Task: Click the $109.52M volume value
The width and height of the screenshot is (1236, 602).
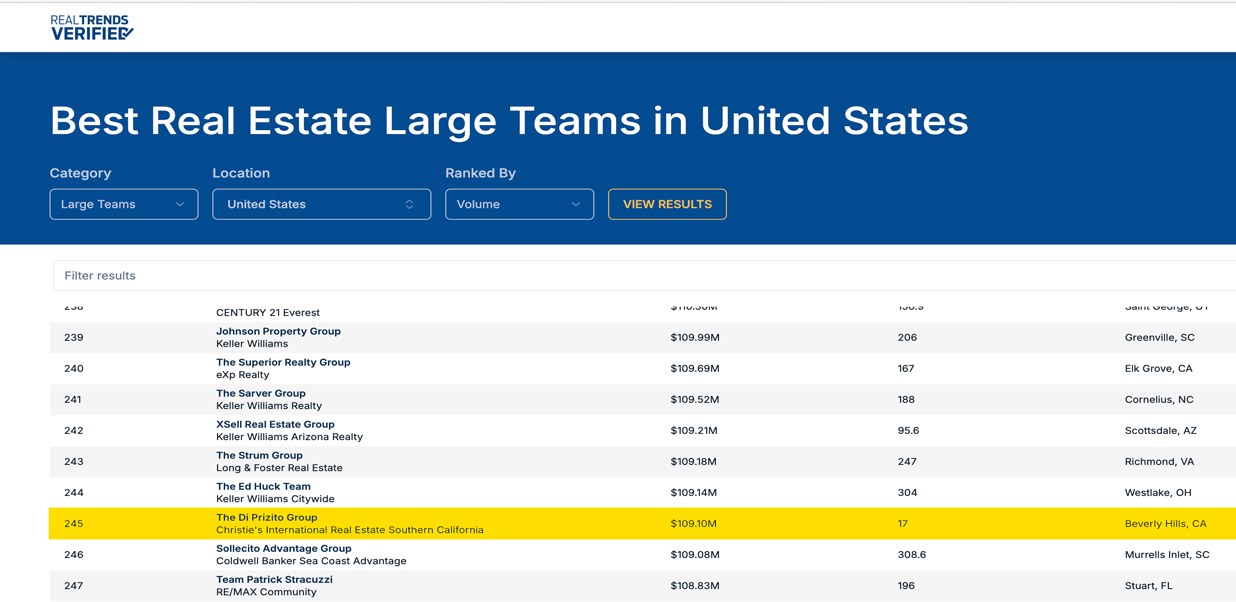Action: [695, 400]
